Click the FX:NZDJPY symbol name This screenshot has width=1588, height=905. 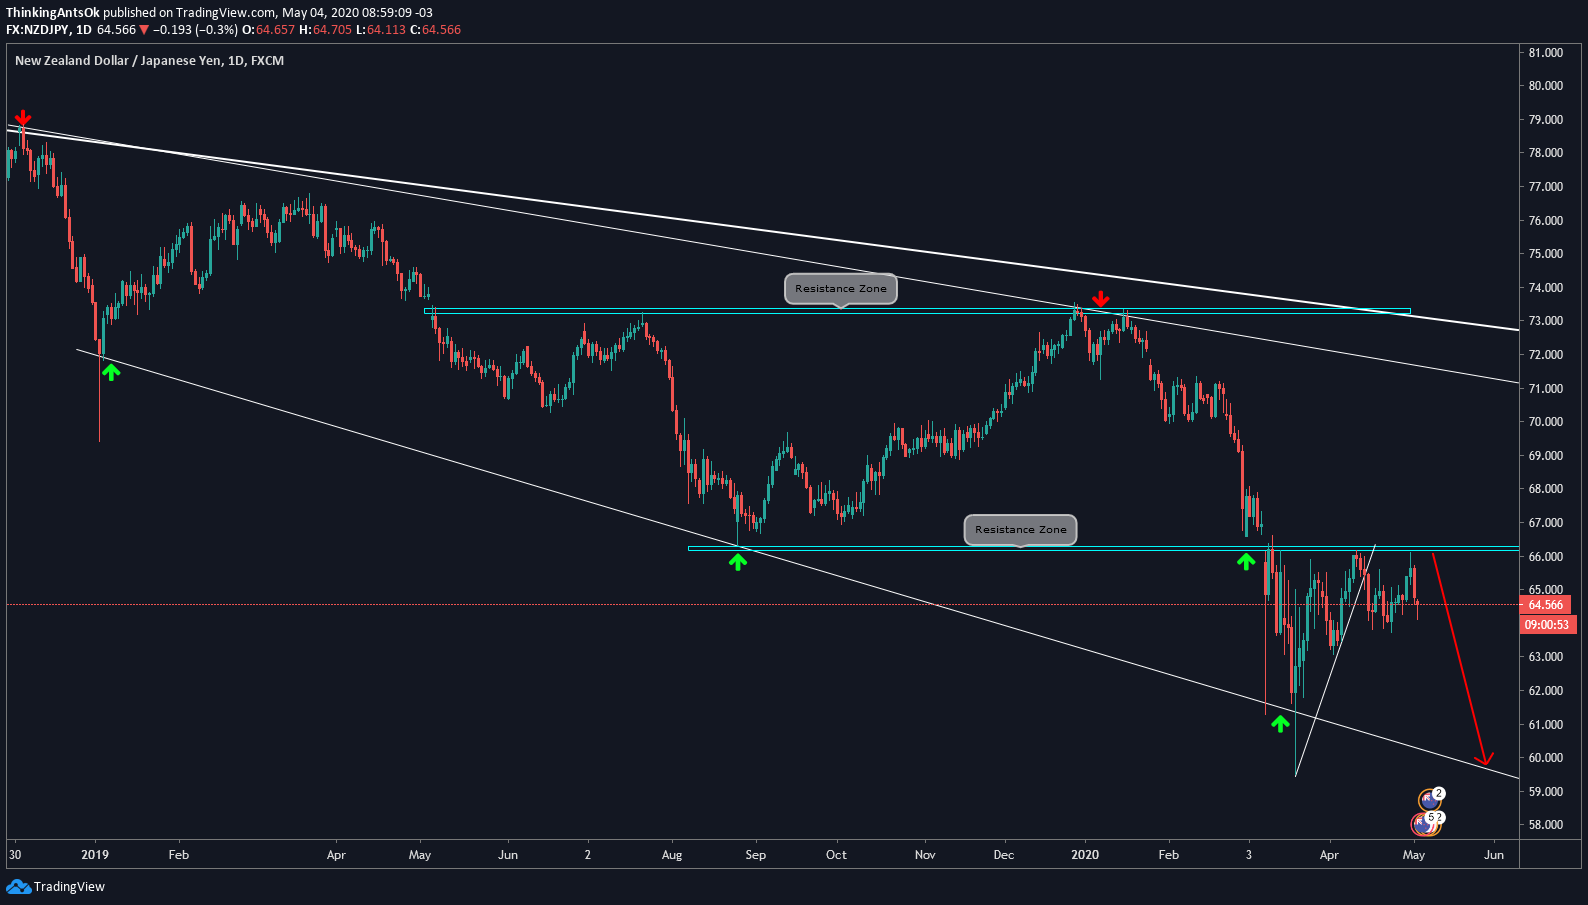(37, 30)
